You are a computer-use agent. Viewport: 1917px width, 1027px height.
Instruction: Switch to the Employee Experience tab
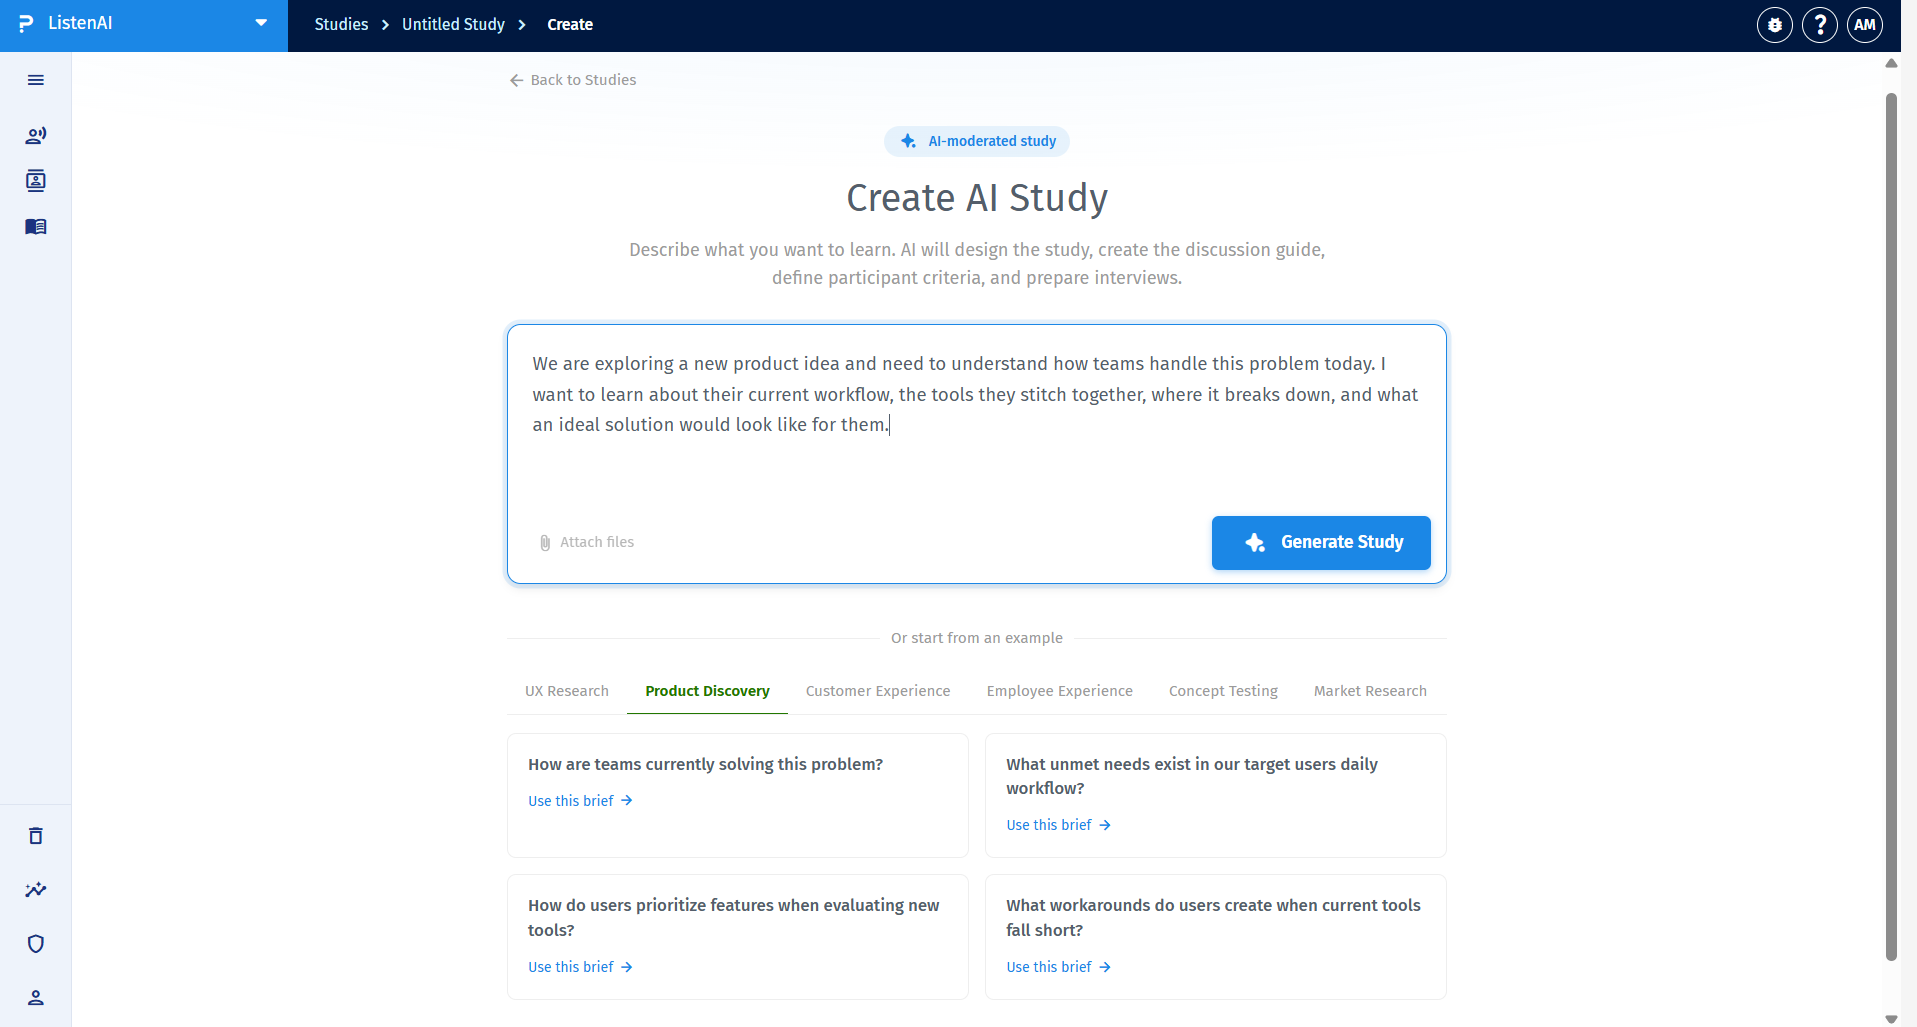click(x=1060, y=691)
